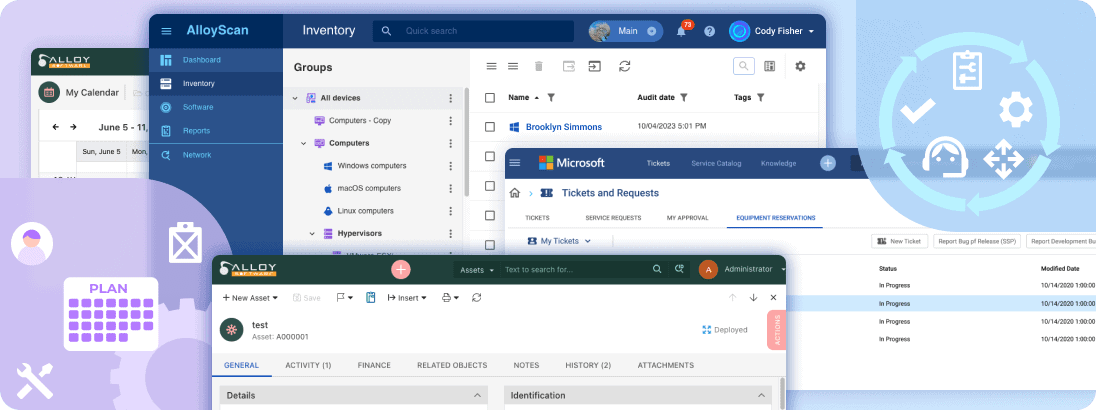
Task: Switch to the Finance tab
Action: (374, 365)
